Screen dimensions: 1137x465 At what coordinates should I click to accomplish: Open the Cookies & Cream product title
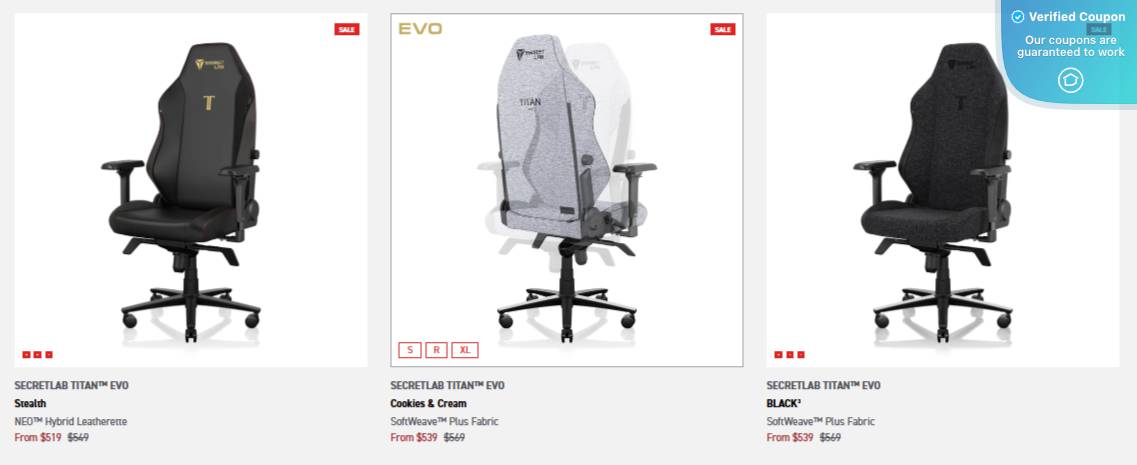pyautogui.click(x=429, y=403)
